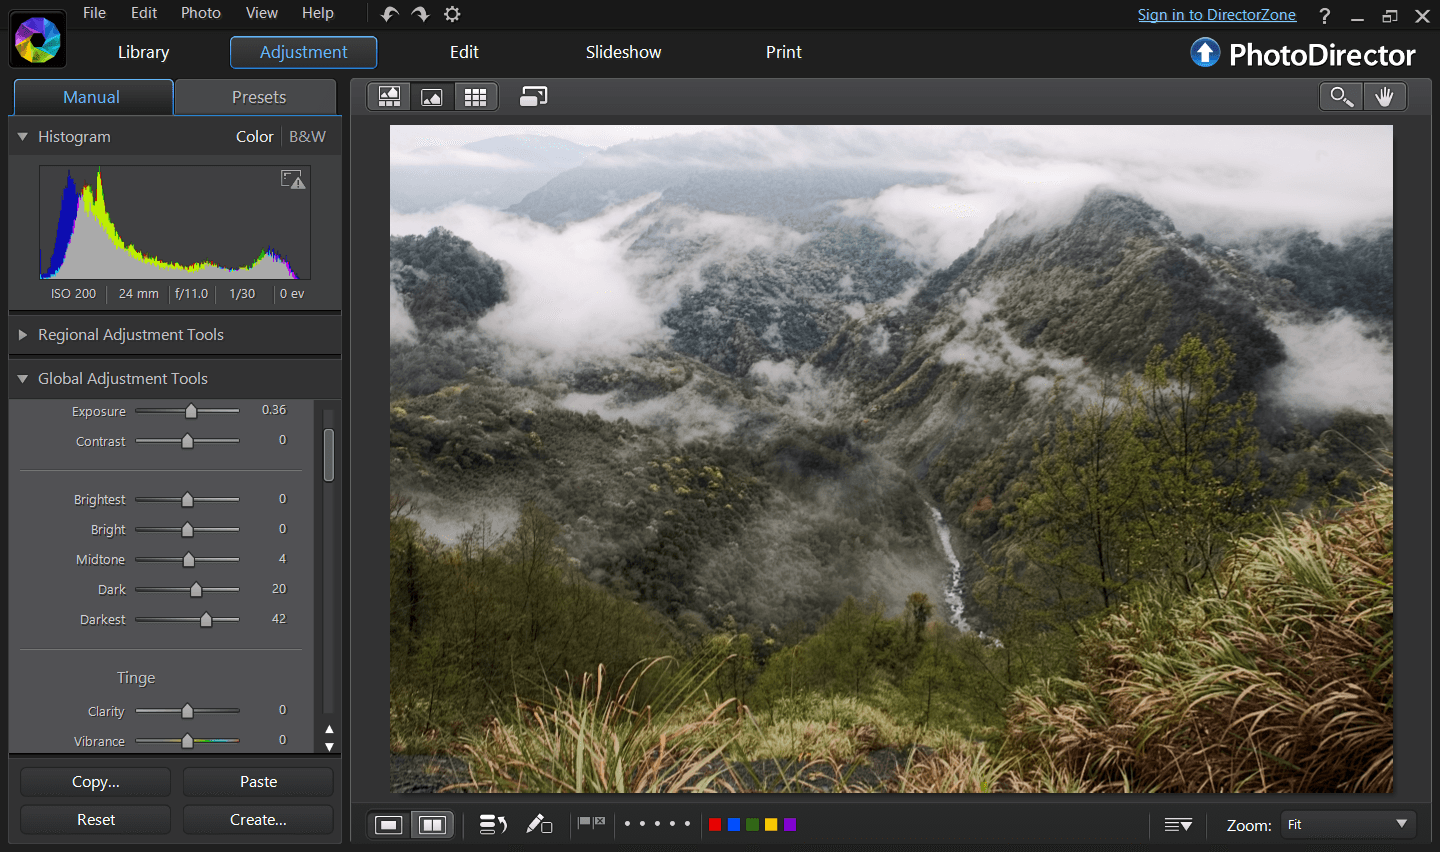Switch to thumbnail grid browser mode
1440x852 pixels.
(x=475, y=97)
